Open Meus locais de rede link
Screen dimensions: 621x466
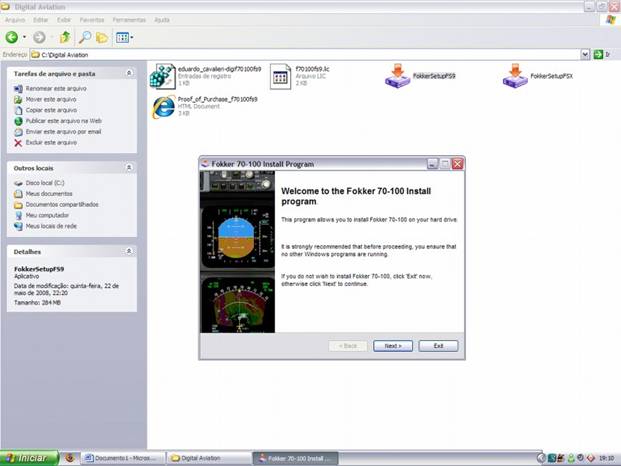[x=51, y=226]
